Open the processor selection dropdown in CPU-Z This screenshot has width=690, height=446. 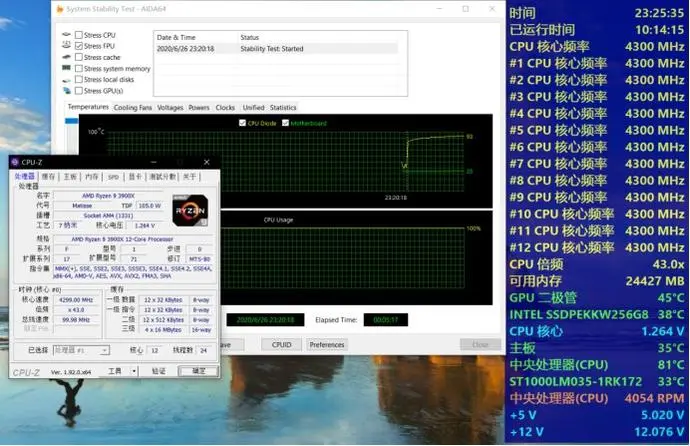pos(104,350)
